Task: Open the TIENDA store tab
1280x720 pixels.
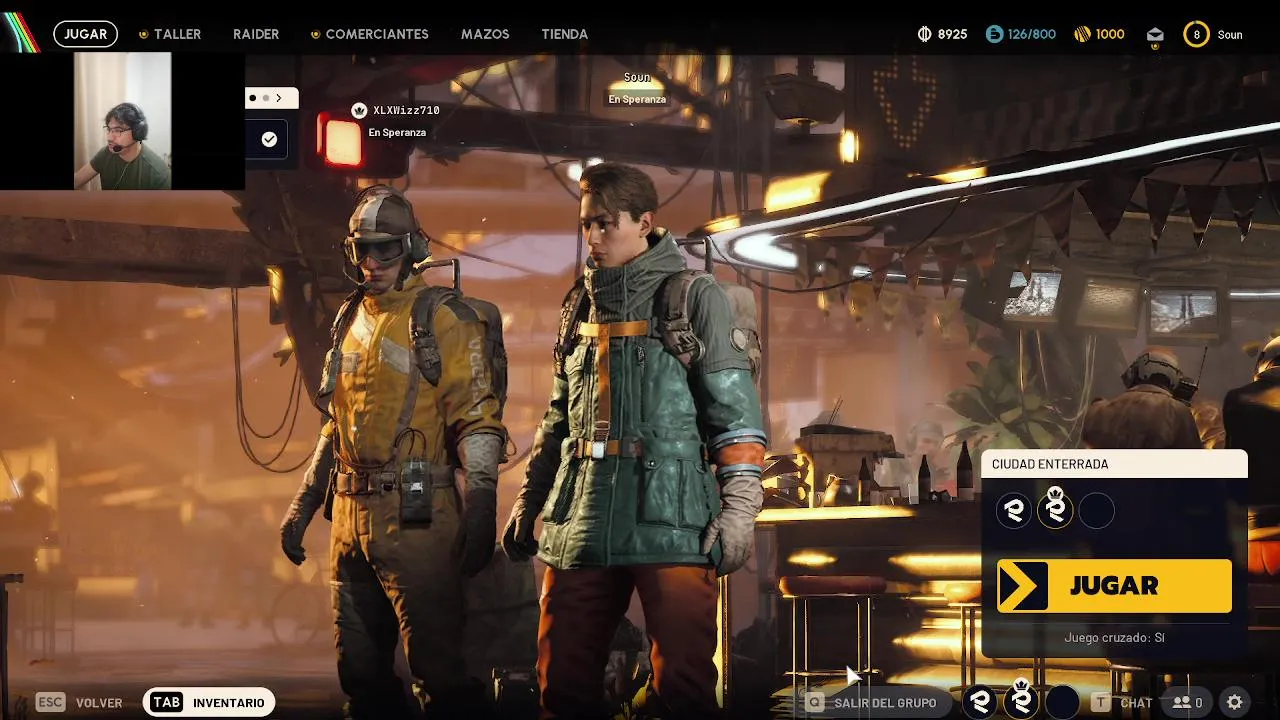Action: coord(565,34)
